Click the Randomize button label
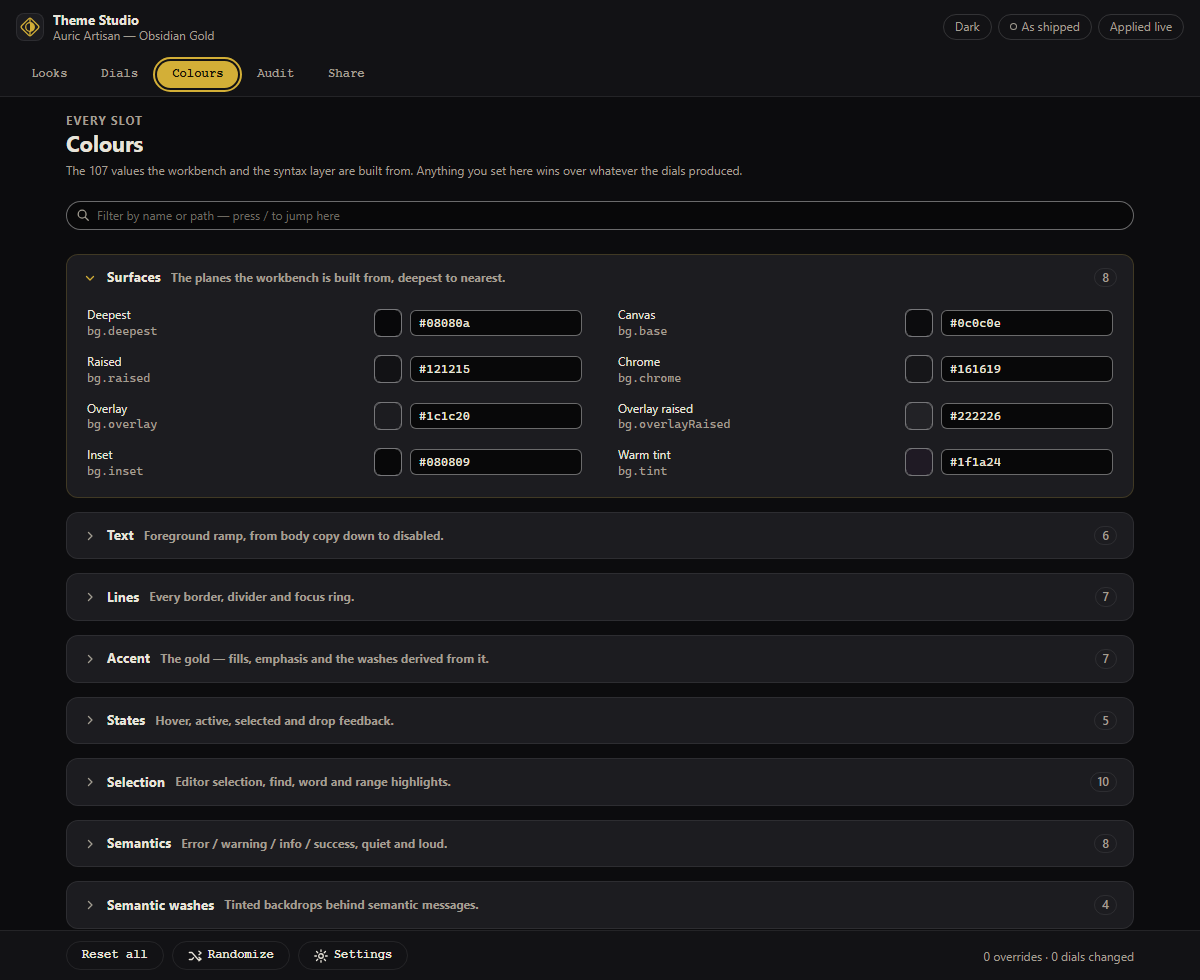The width and height of the screenshot is (1200, 980). click(240, 955)
